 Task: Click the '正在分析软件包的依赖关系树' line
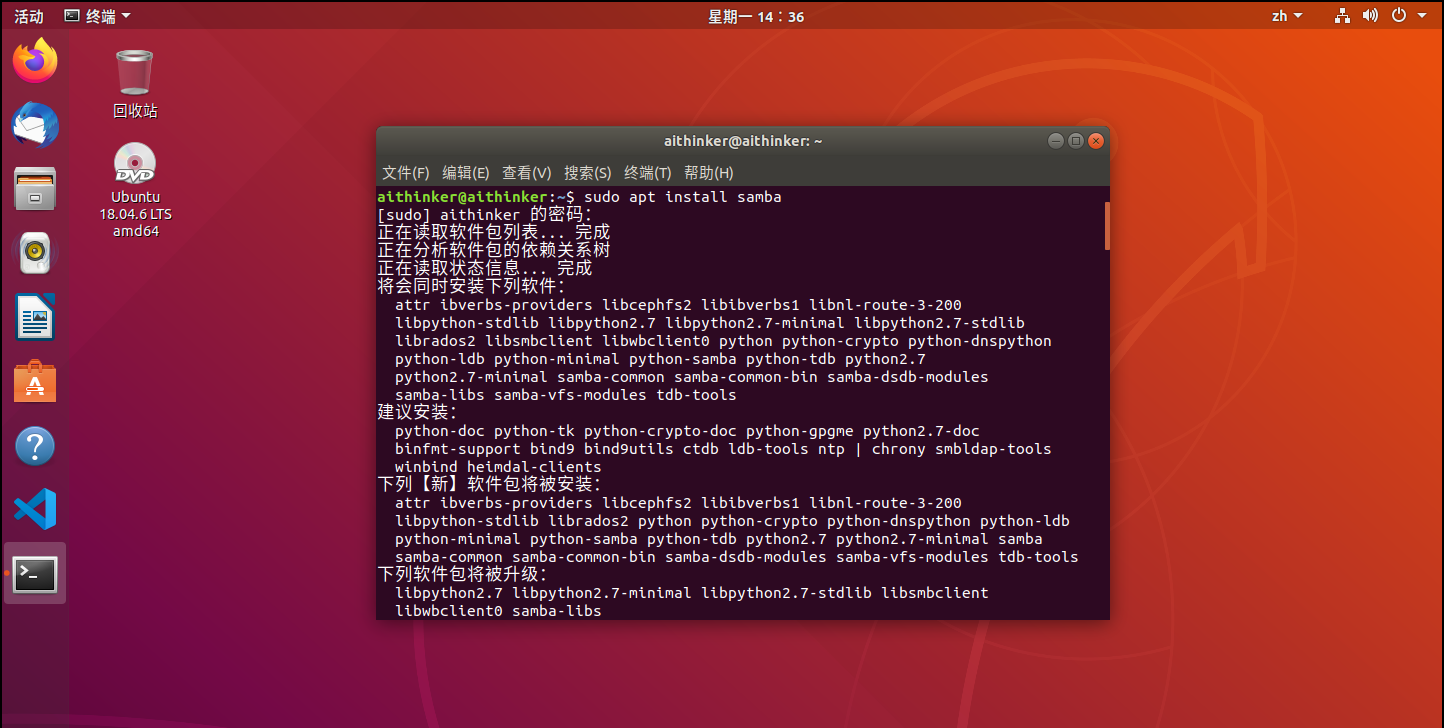tap(494, 250)
